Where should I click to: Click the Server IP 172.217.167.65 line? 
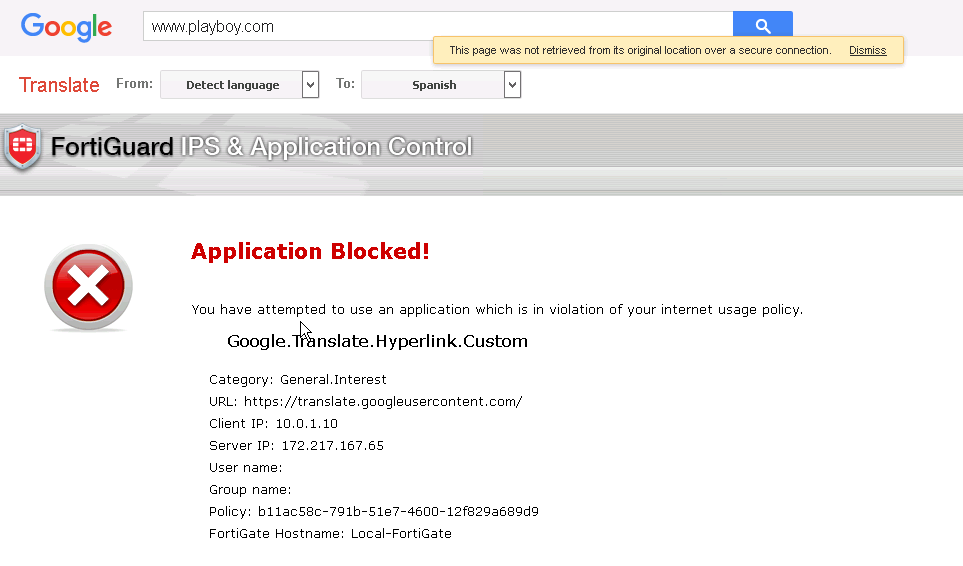click(x=296, y=446)
